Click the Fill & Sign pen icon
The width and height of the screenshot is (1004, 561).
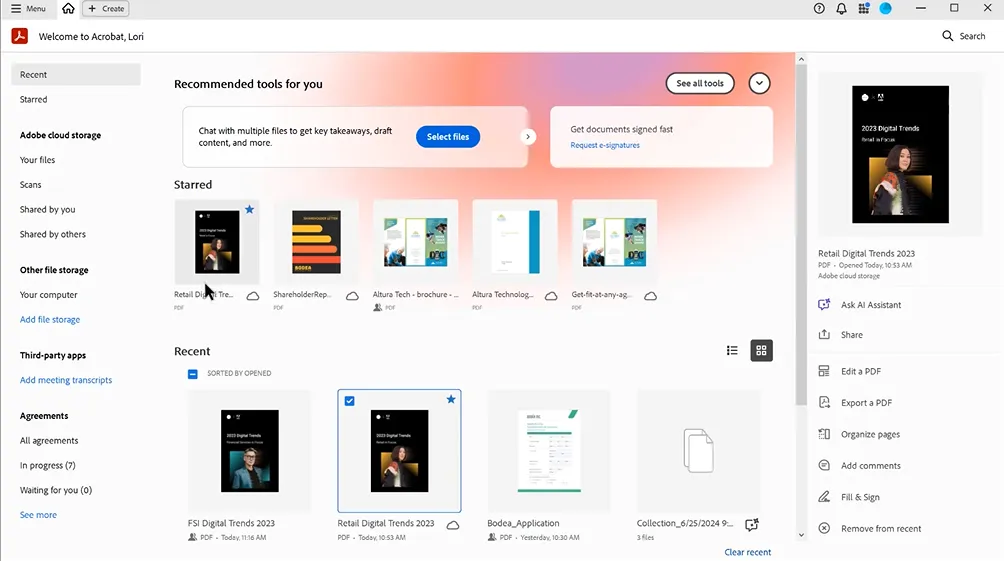pos(824,496)
